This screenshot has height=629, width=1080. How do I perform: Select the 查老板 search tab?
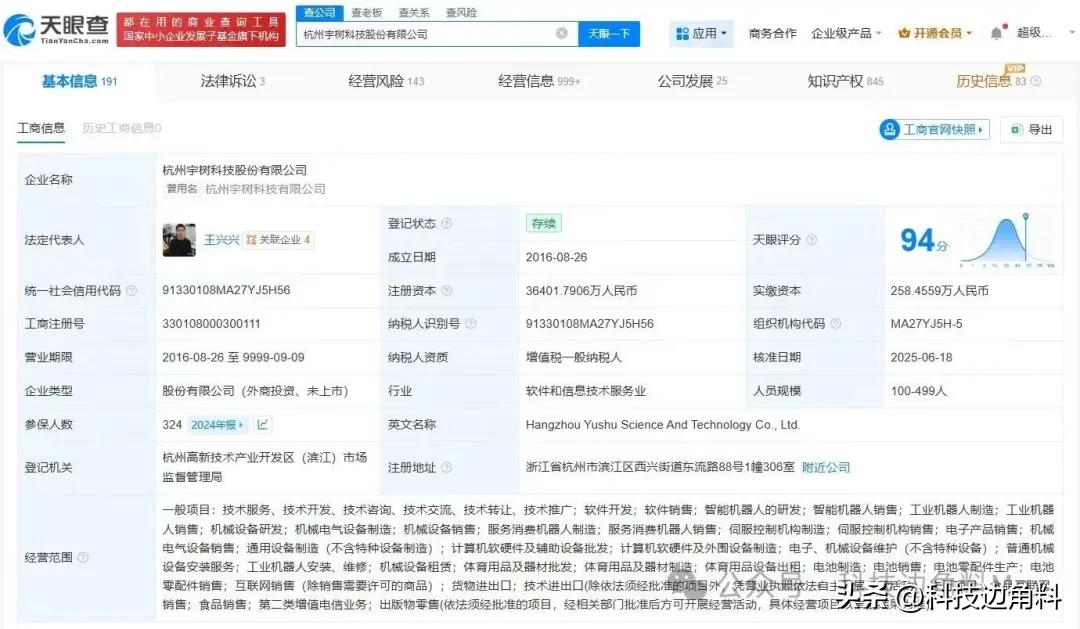click(366, 12)
